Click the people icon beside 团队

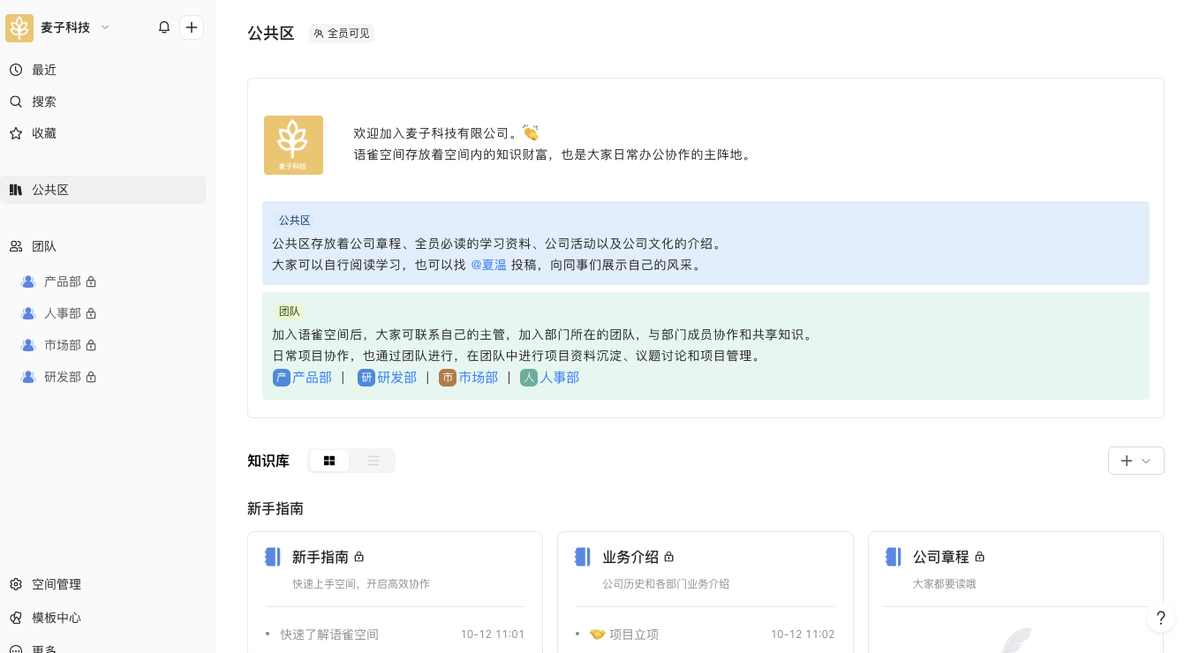pyautogui.click(x=16, y=246)
